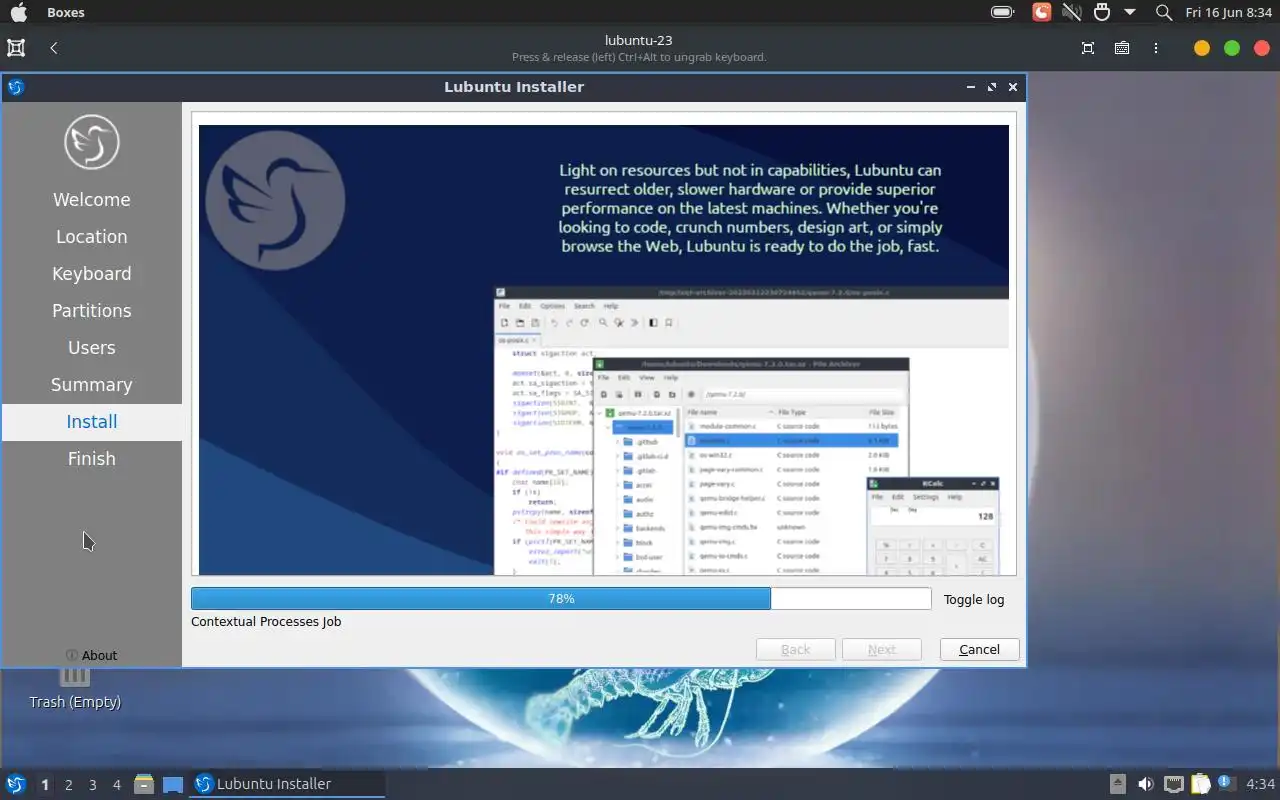The width and height of the screenshot is (1280, 800).
Task: Click the Boxes overview grid icon
Action: pyautogui.click(x=16, y=47)
